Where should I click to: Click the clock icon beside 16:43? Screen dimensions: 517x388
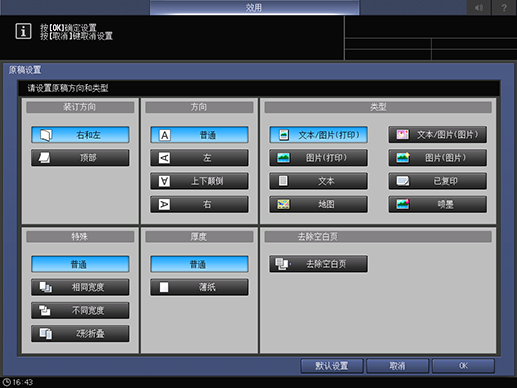[6, 382]
